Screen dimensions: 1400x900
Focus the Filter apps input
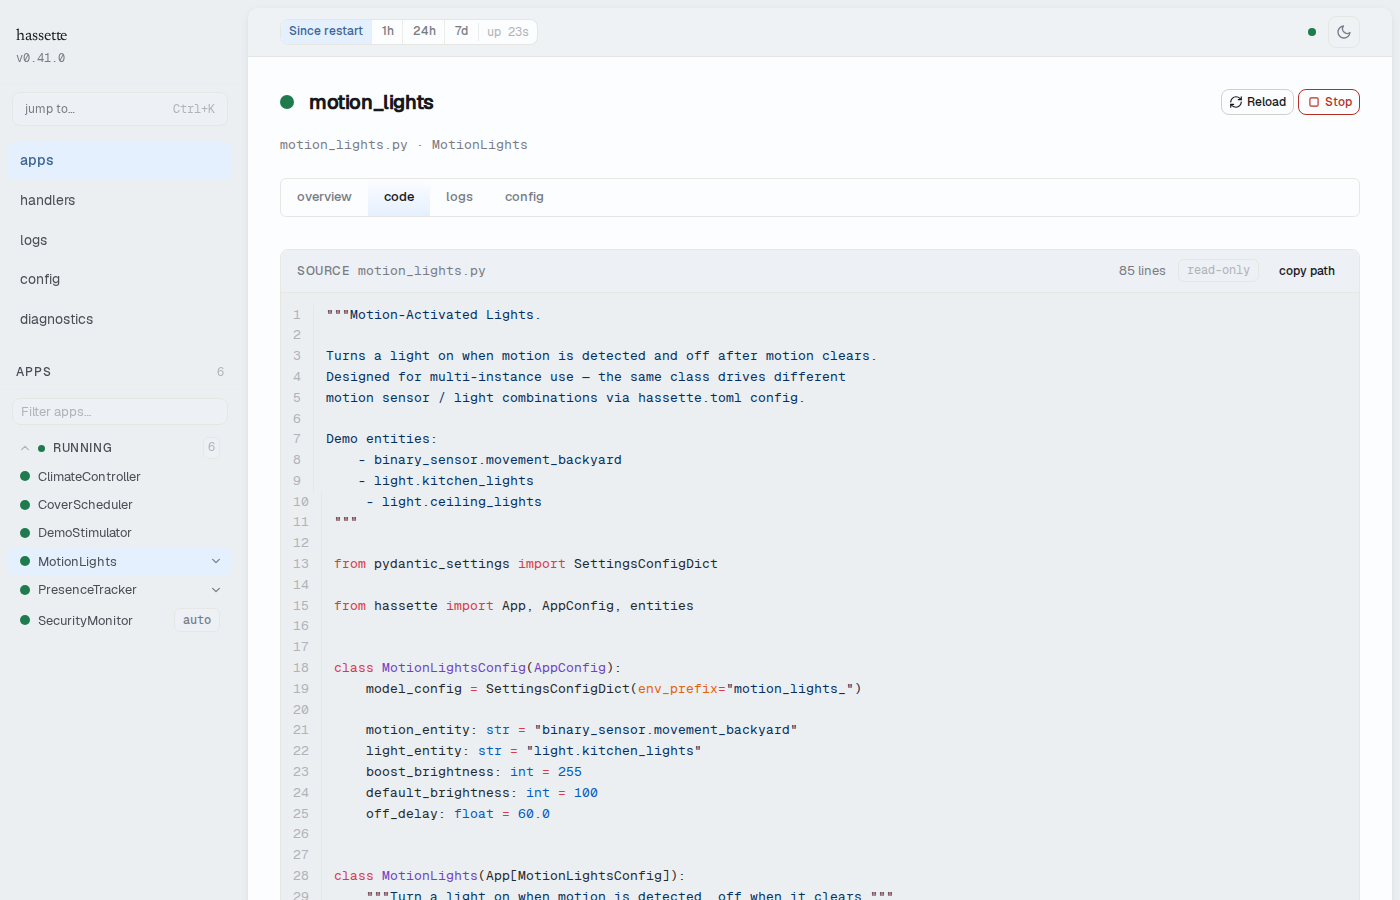[120, 412]
